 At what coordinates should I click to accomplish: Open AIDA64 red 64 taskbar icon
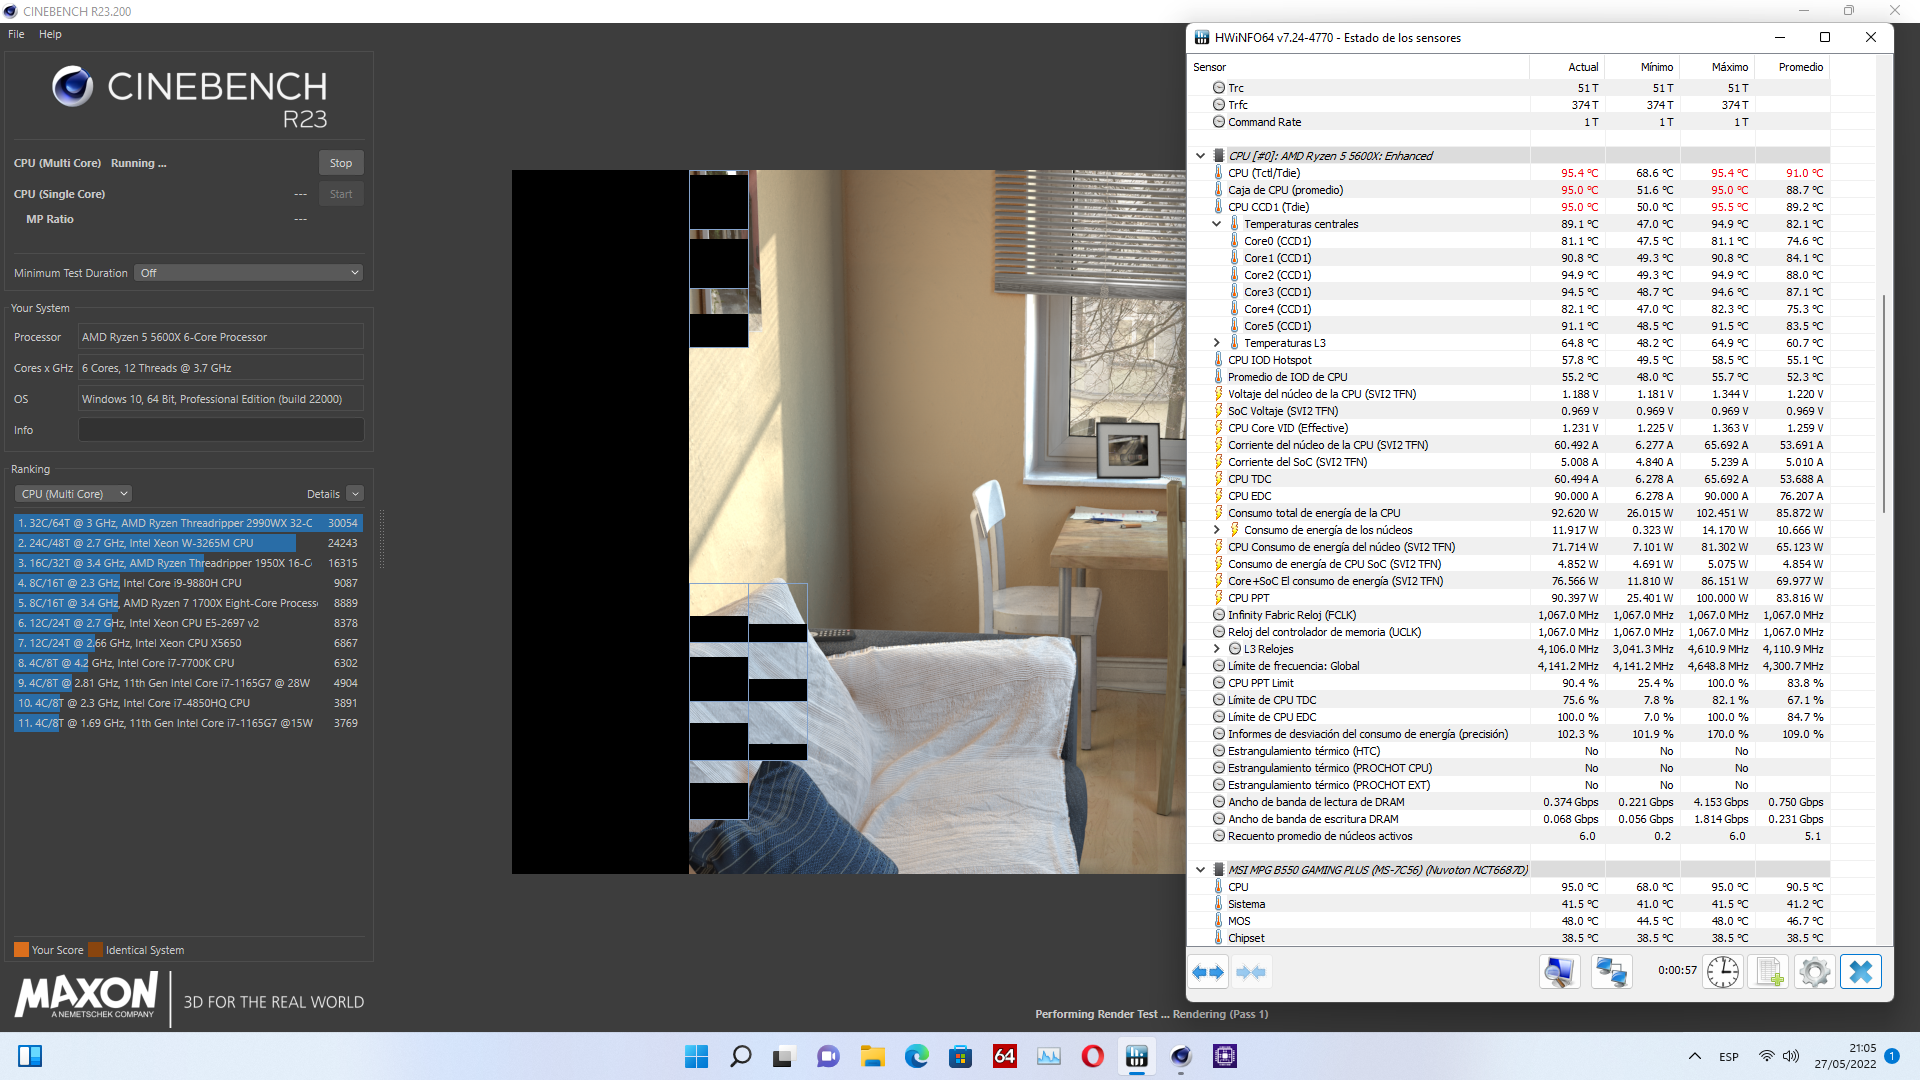pyautogui.click(x=1004, y=1056)
